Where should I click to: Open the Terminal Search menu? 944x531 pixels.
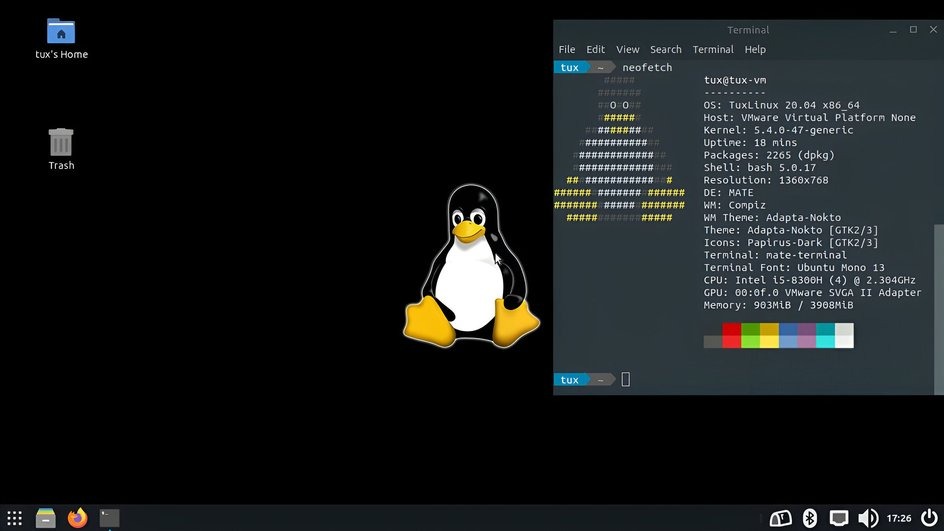tap(665, 49)
